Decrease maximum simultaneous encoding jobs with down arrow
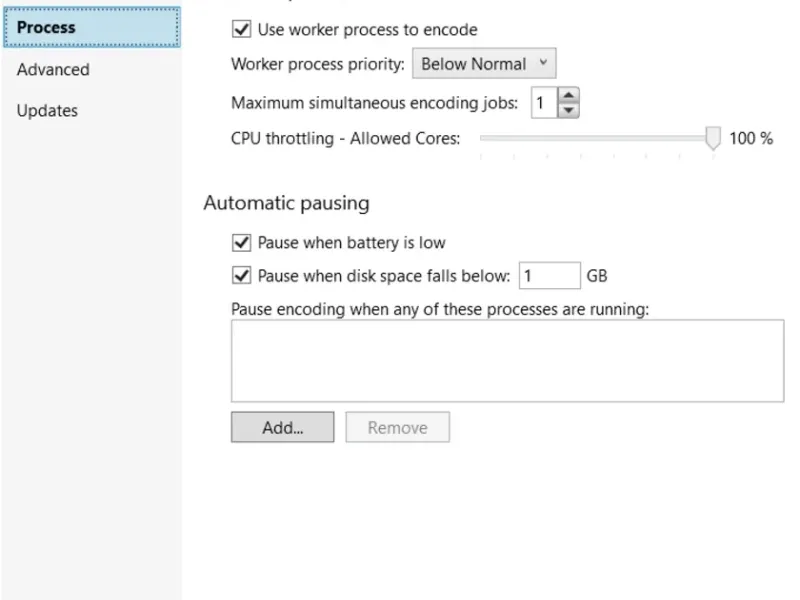Viewport: 800px width, 600px height. point(568,110)
